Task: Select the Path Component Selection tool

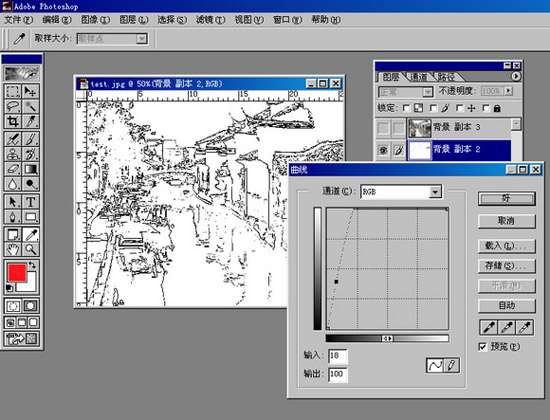Action: pos(13,202)
